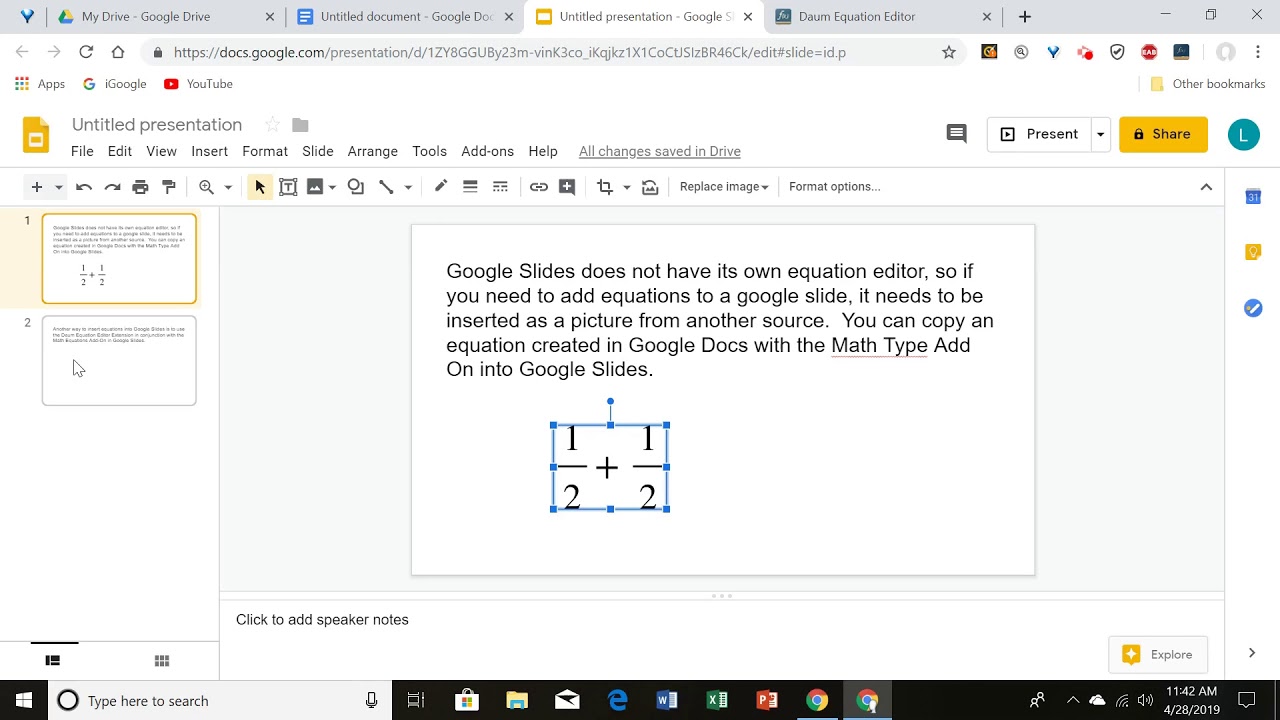Select the Paint format roller icon
This screenshot has height=720, width=1280.
tap(169, 187)
